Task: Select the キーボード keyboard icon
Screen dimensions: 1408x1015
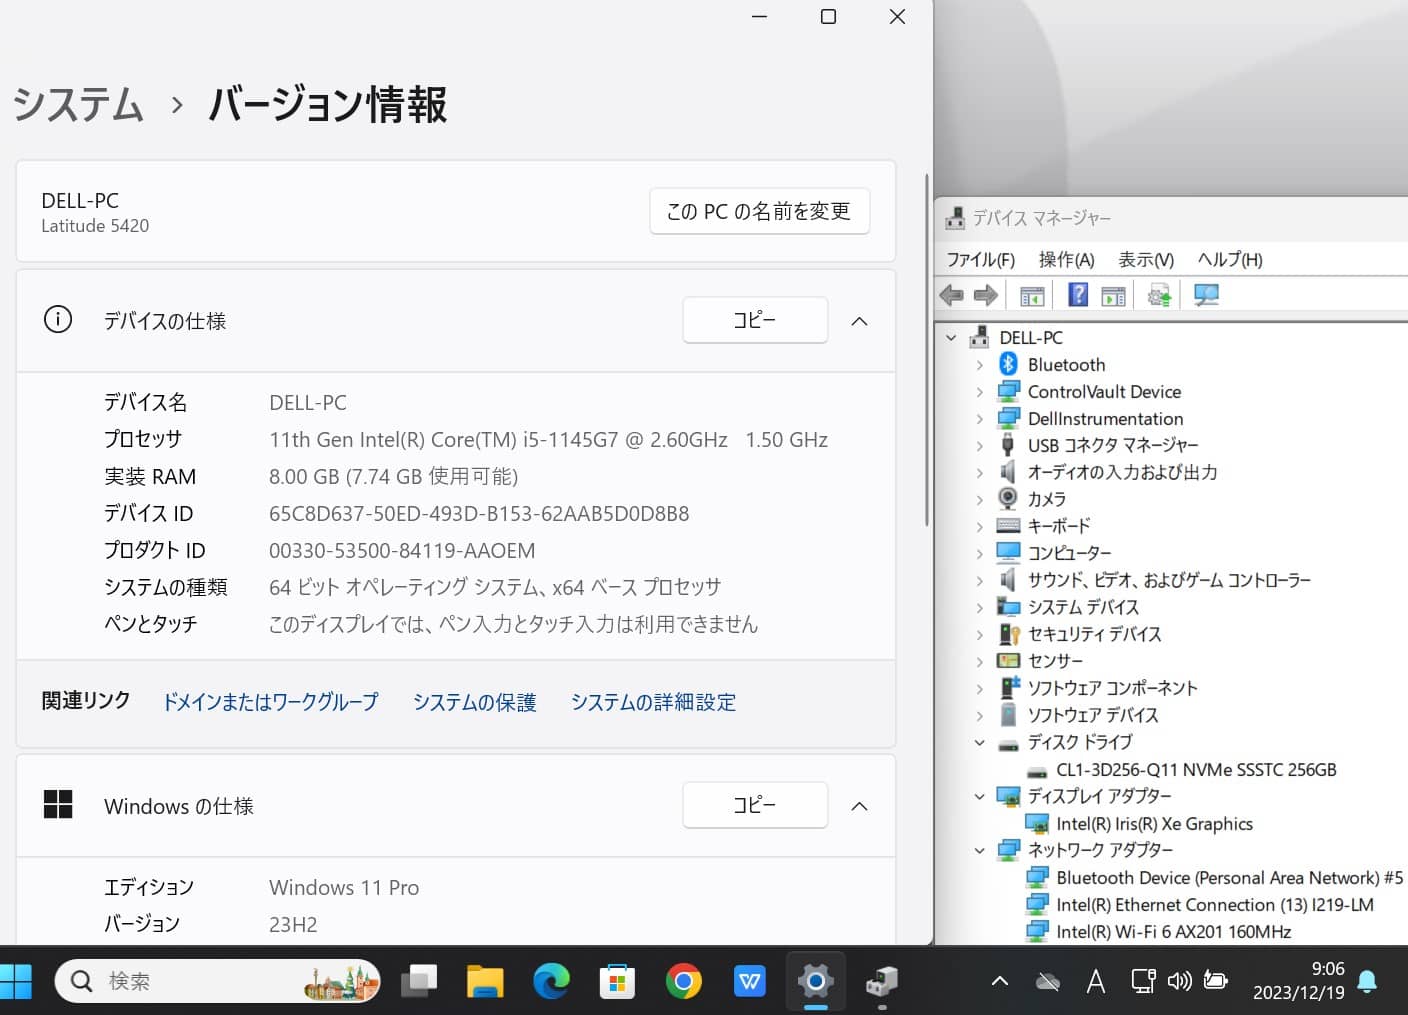Action: 1008,525
